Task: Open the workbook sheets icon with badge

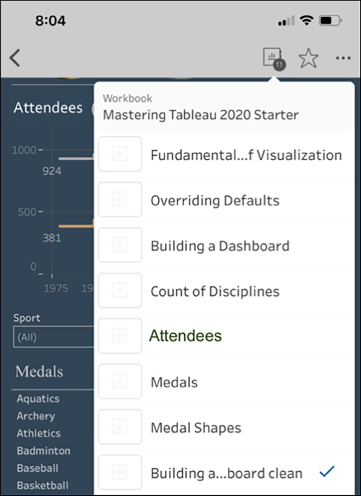Action: pos(274,59)
